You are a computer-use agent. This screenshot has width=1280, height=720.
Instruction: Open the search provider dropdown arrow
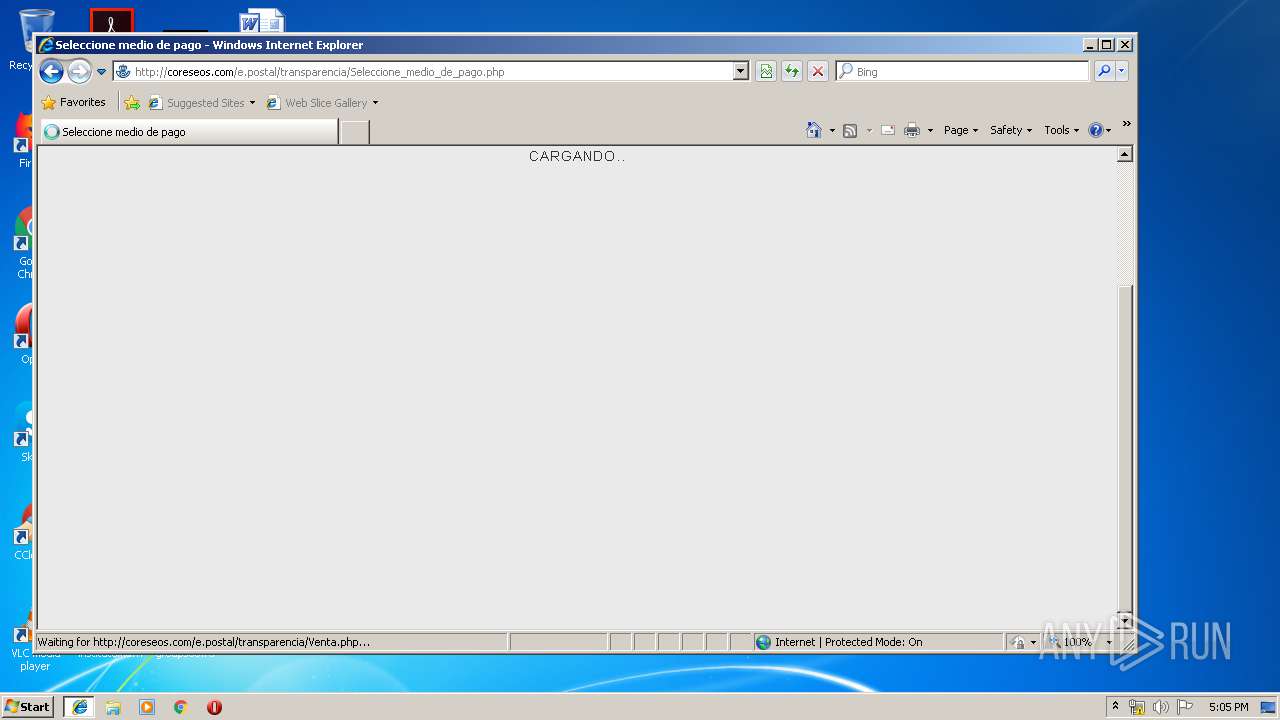tap(1122, 71)
